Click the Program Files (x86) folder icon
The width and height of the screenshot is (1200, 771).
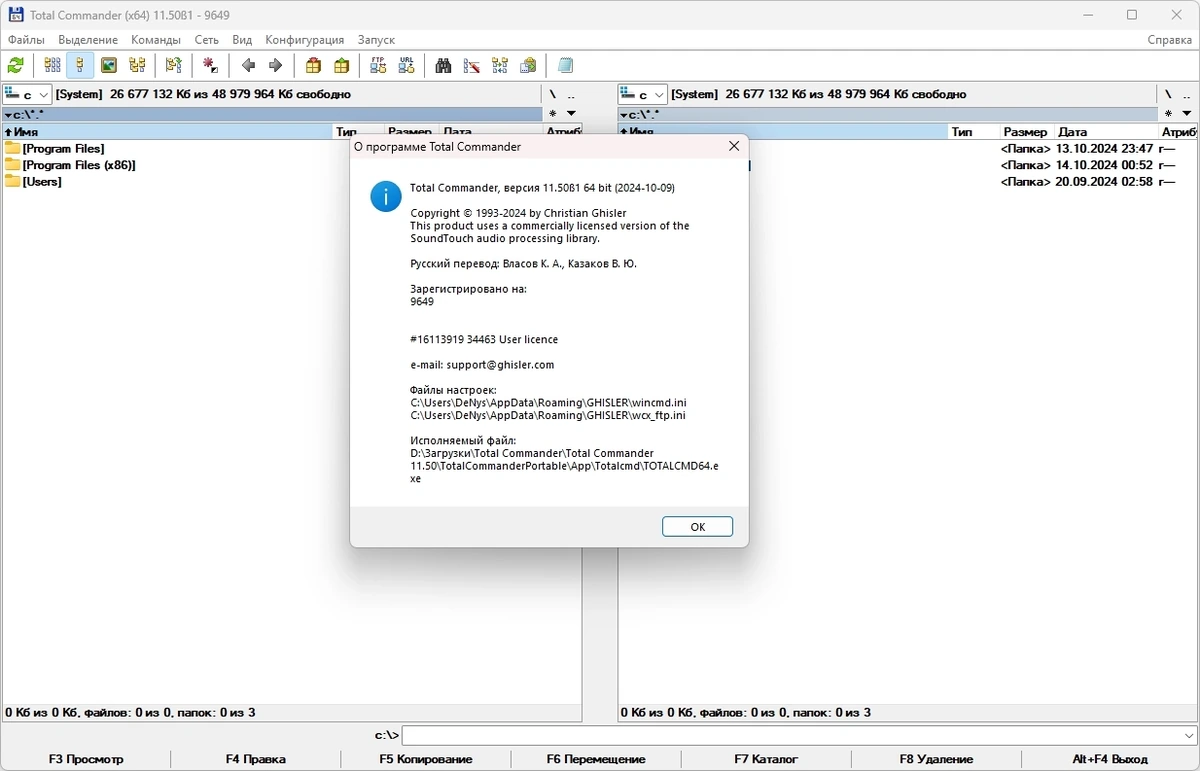12,165
